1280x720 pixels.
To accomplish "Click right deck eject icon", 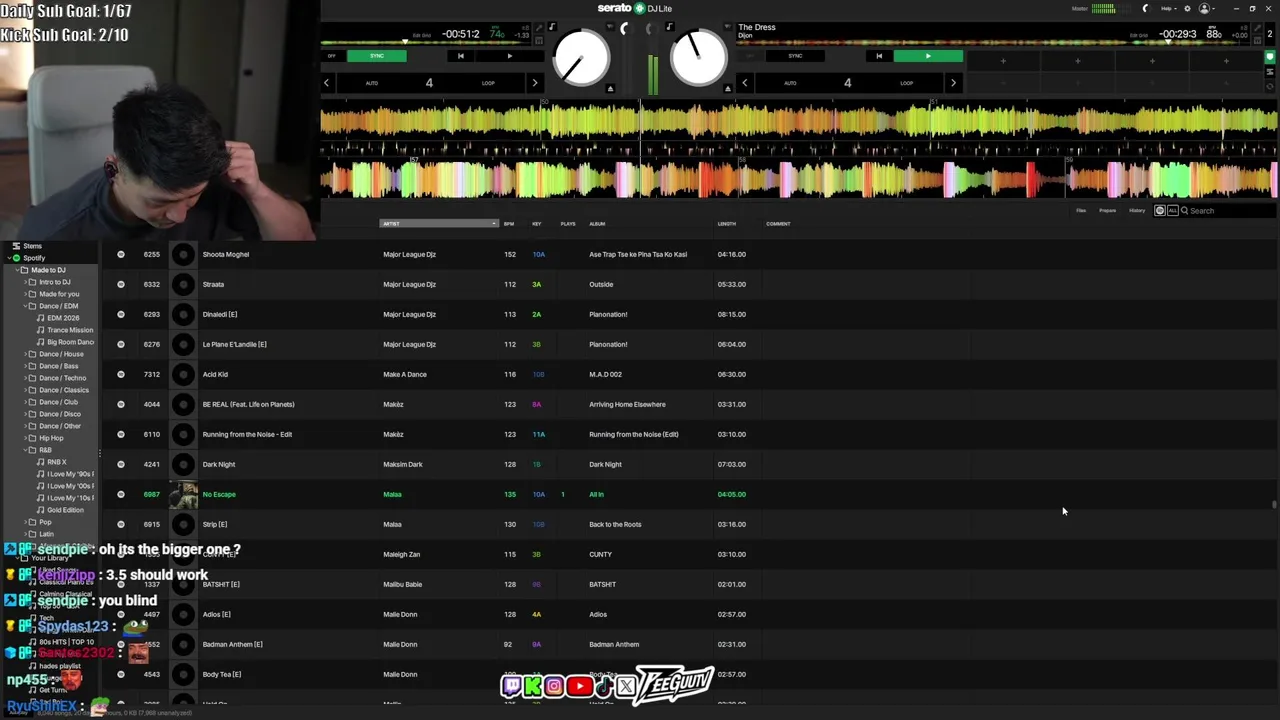I will [x=728, y=89].
